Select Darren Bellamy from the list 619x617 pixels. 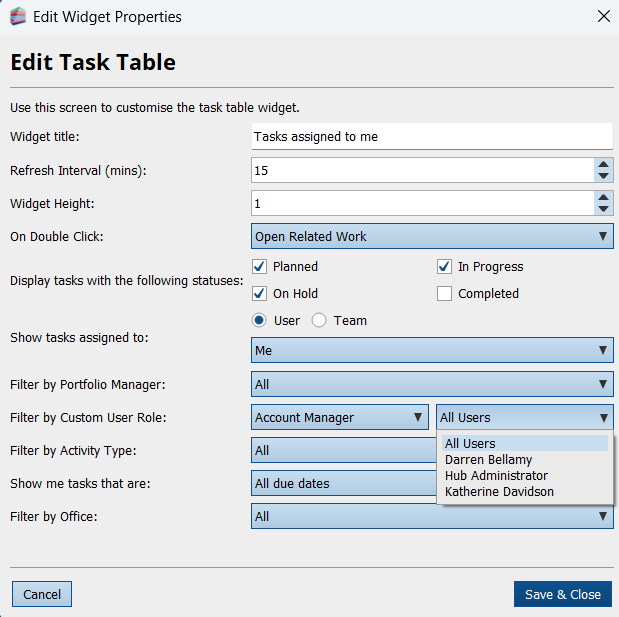(489, 460)
